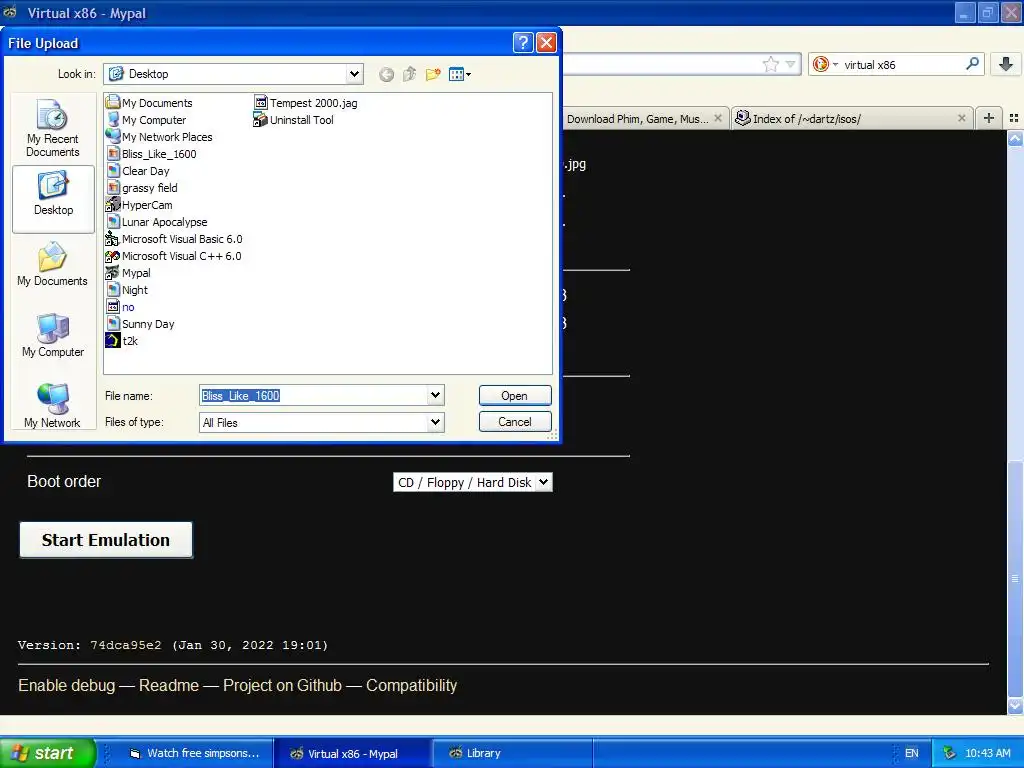Select the t2k file
Viewport: 1024px width, 768px height.
coord(122,340)
